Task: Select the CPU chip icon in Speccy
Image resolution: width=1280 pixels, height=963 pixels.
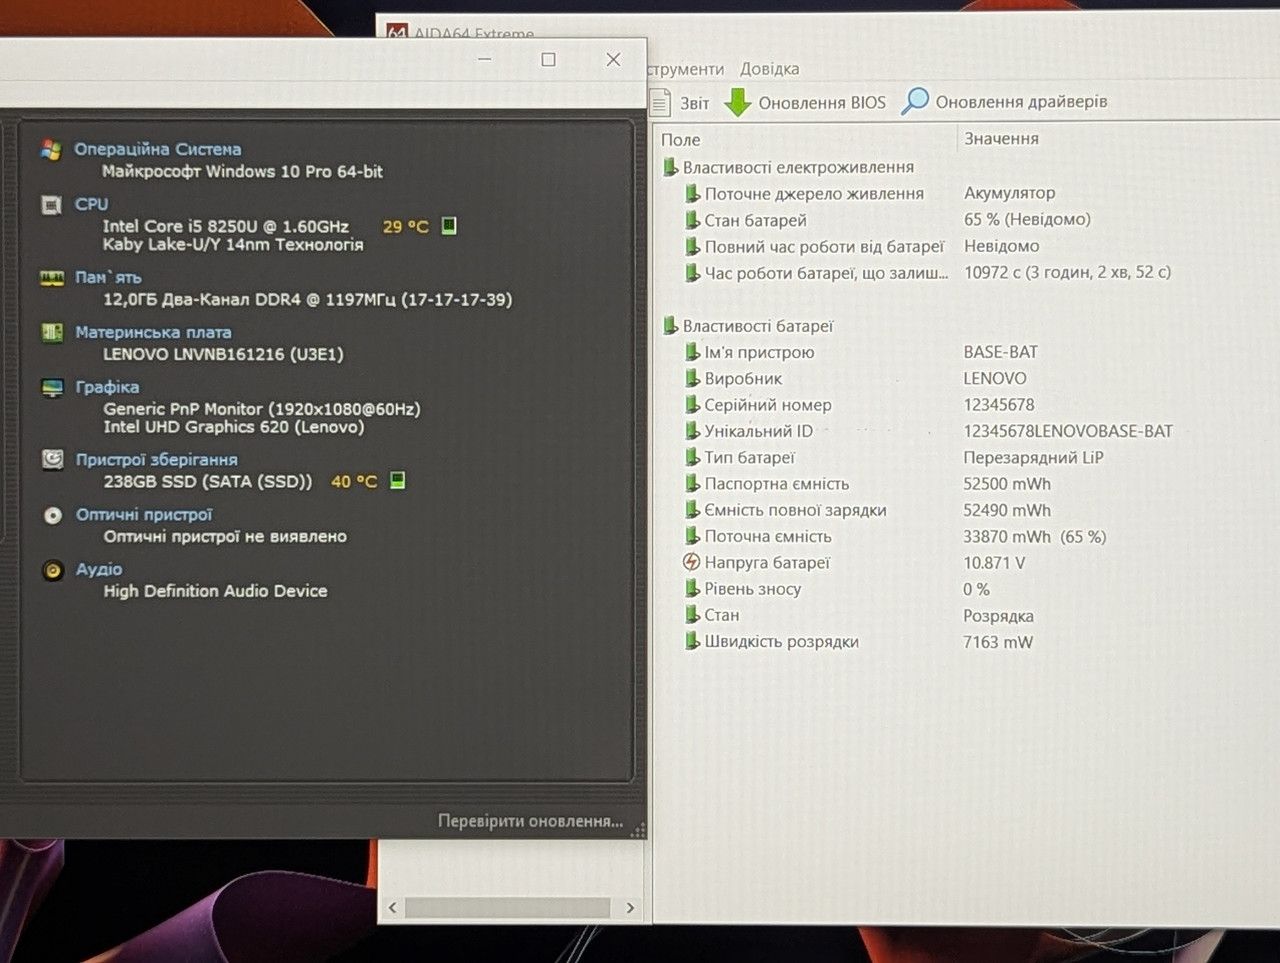Action: [52, 204]
